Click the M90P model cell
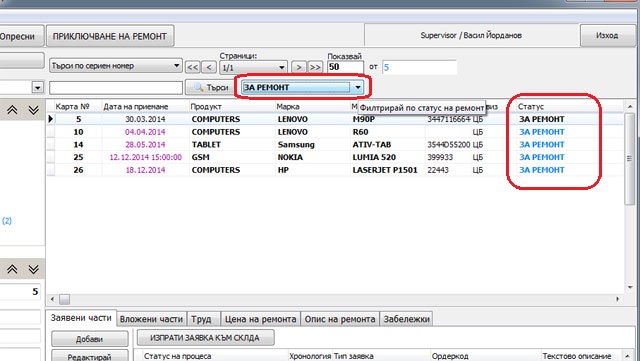This screenshot has height=361, width=640. pyautogui.click(x=364, y=119)
